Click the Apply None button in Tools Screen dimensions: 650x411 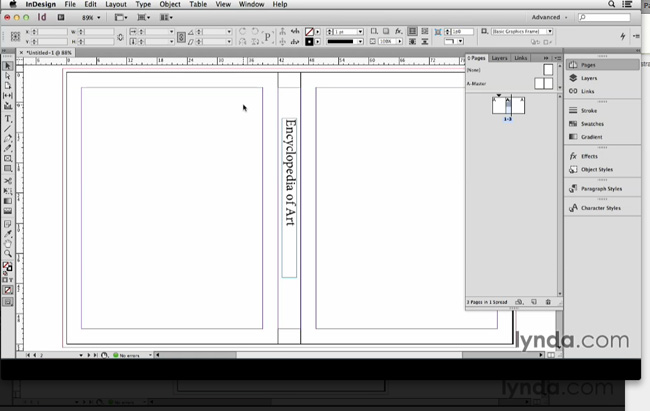tap(8, 290)
